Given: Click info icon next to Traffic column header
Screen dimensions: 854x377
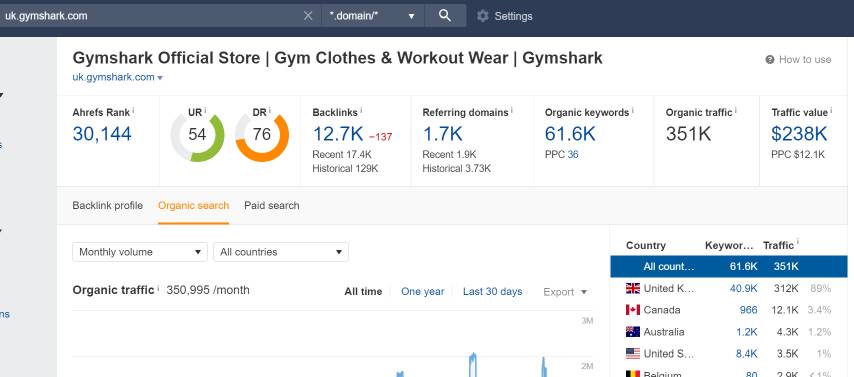Looking at the screenshot, I should click(x=797, y=242).
